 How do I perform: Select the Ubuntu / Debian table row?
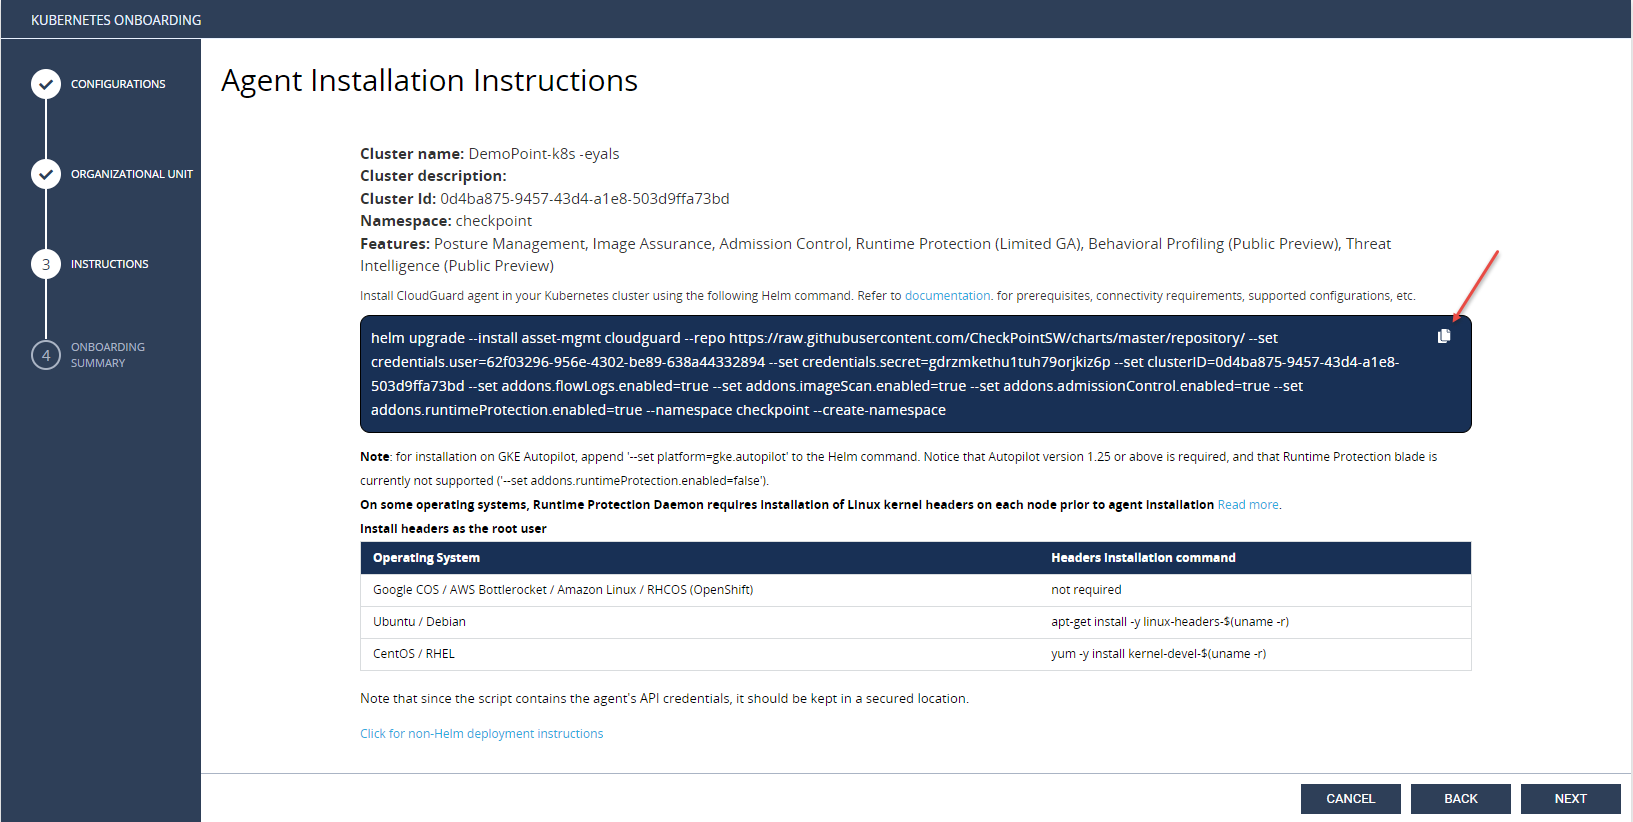pyautogui.click(x=914, y=622)
